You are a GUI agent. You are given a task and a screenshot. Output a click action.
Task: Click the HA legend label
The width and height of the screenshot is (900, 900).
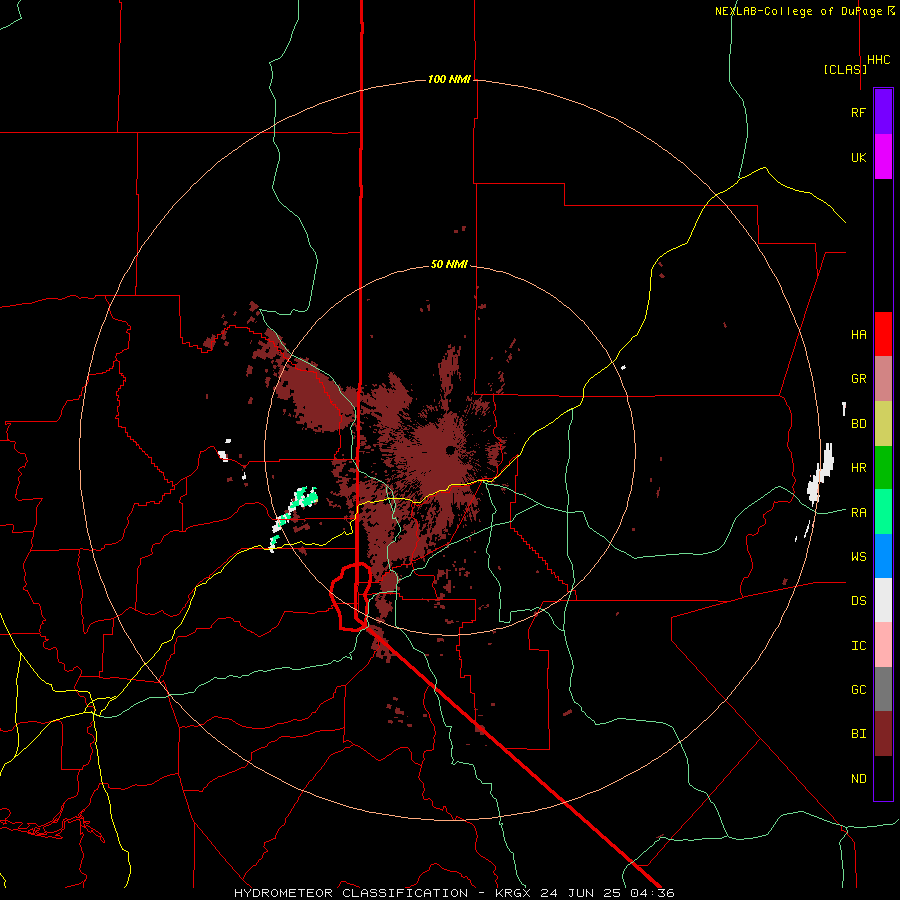click(x=858, y=334)
